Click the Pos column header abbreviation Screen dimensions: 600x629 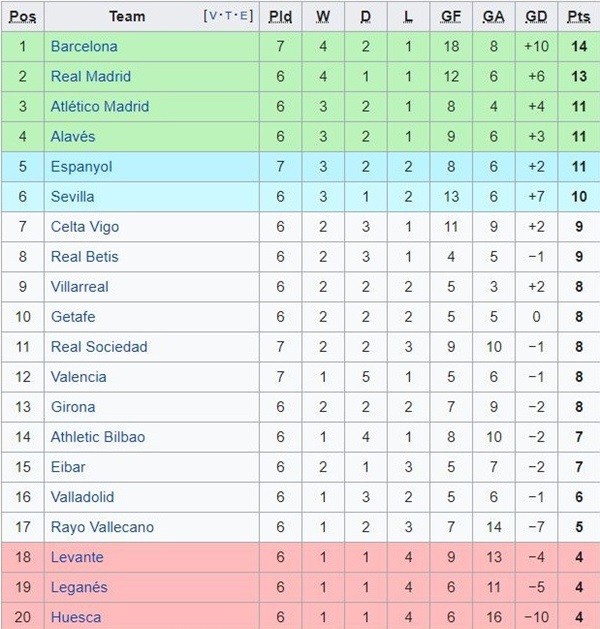[x=24, y=16]
